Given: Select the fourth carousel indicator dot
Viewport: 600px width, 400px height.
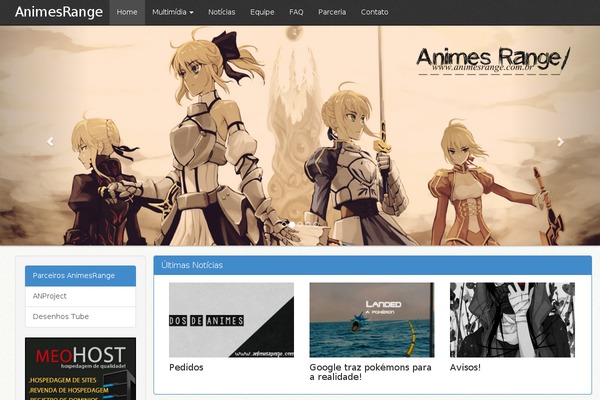Looking at the screenshot, I should 316,224.
